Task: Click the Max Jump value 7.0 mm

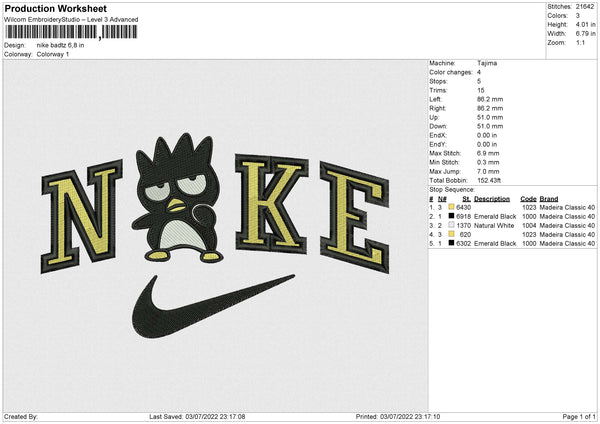Action: coord(488,171)
